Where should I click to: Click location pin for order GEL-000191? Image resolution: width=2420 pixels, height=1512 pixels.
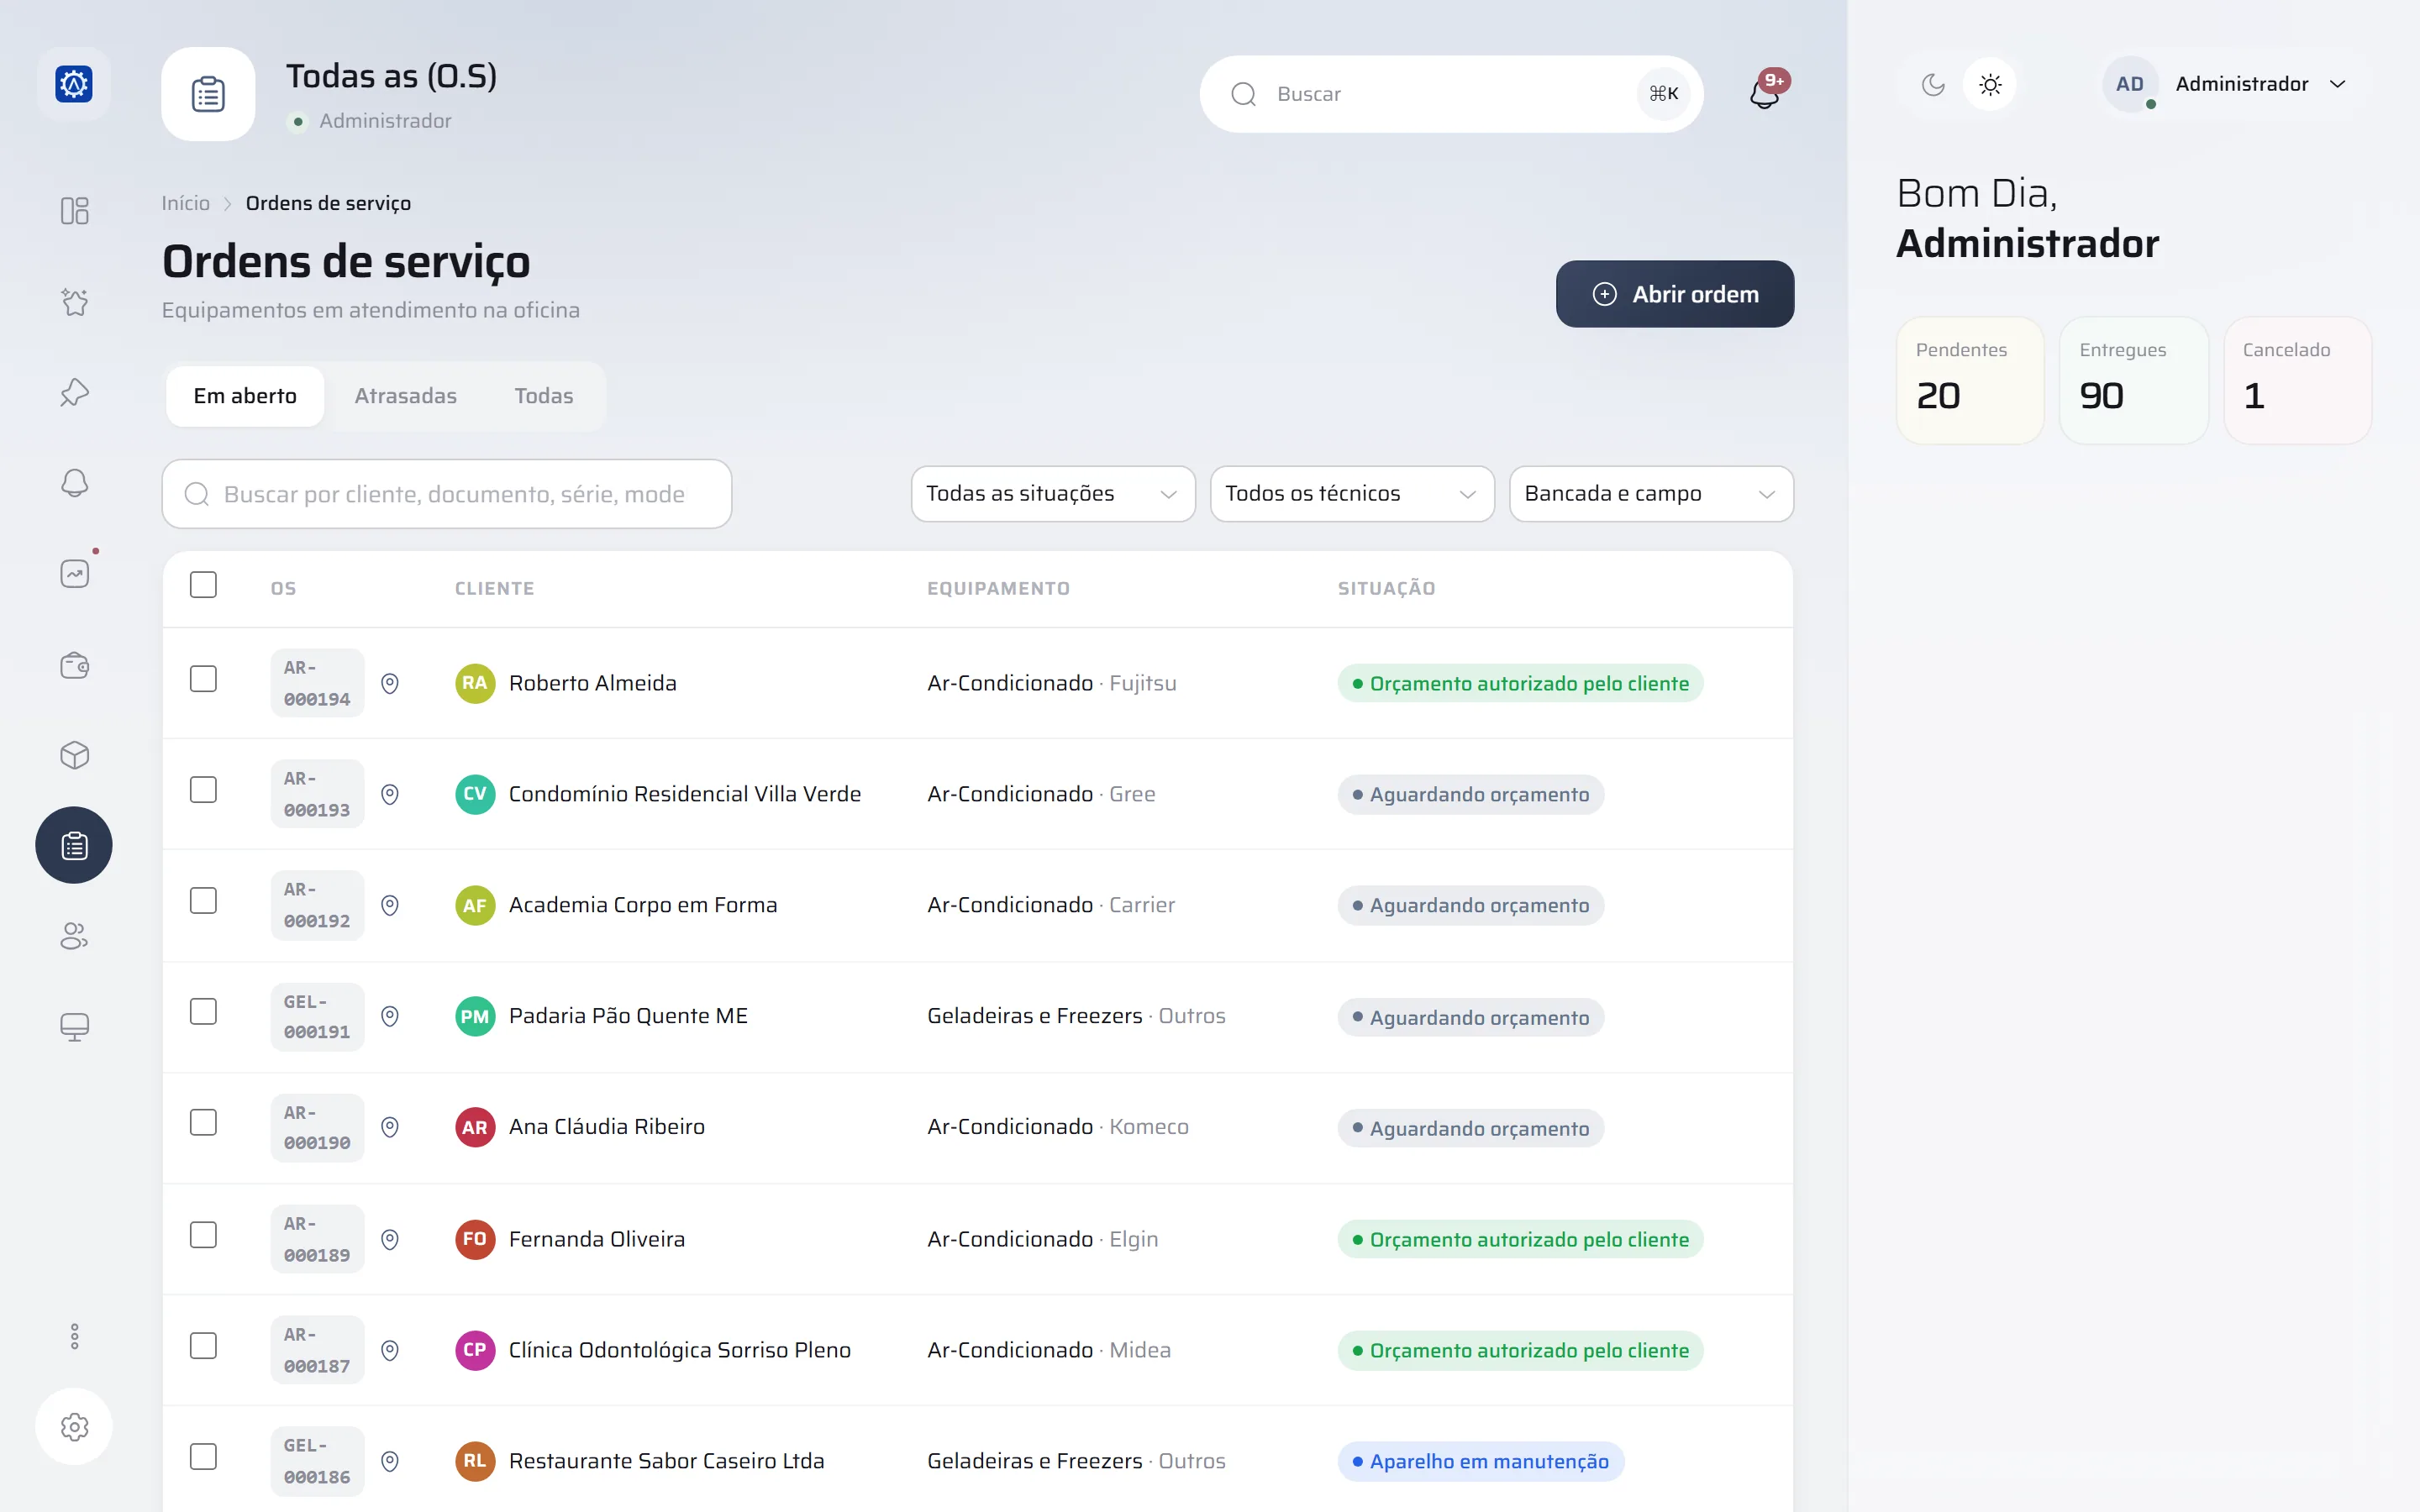(x=390, y=1016)
